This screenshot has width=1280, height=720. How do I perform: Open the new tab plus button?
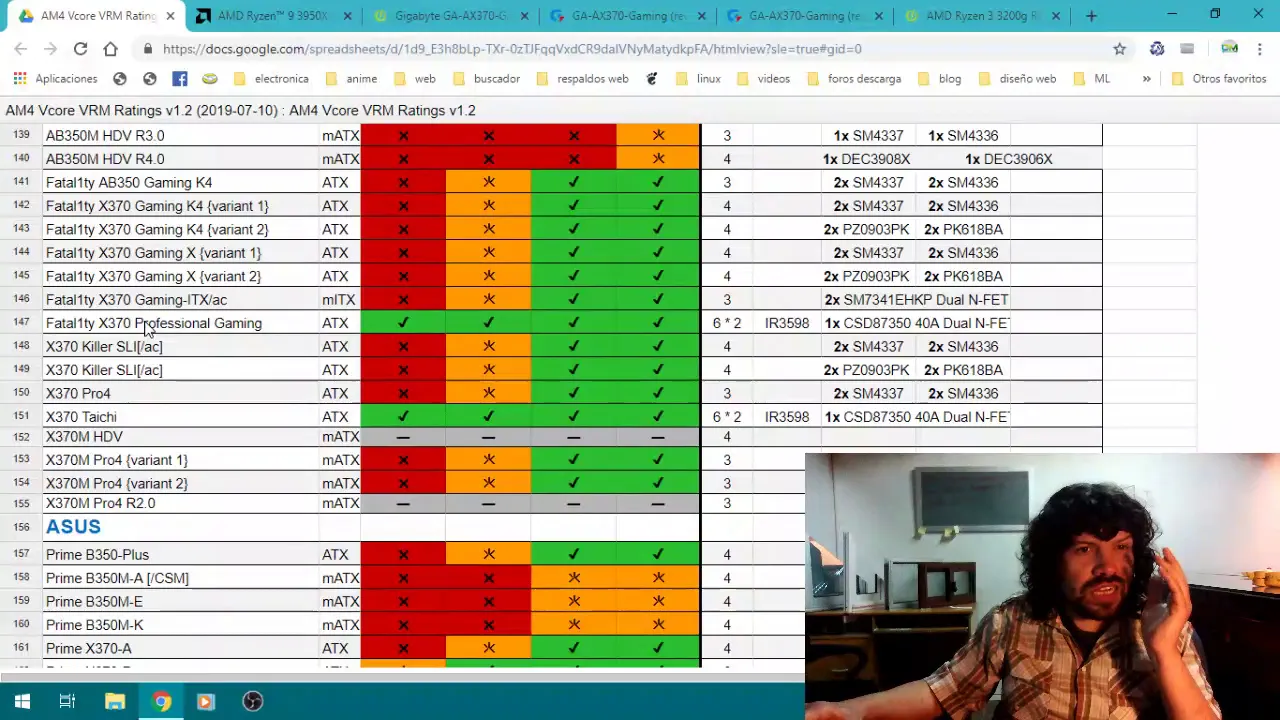click(1091, 16)
